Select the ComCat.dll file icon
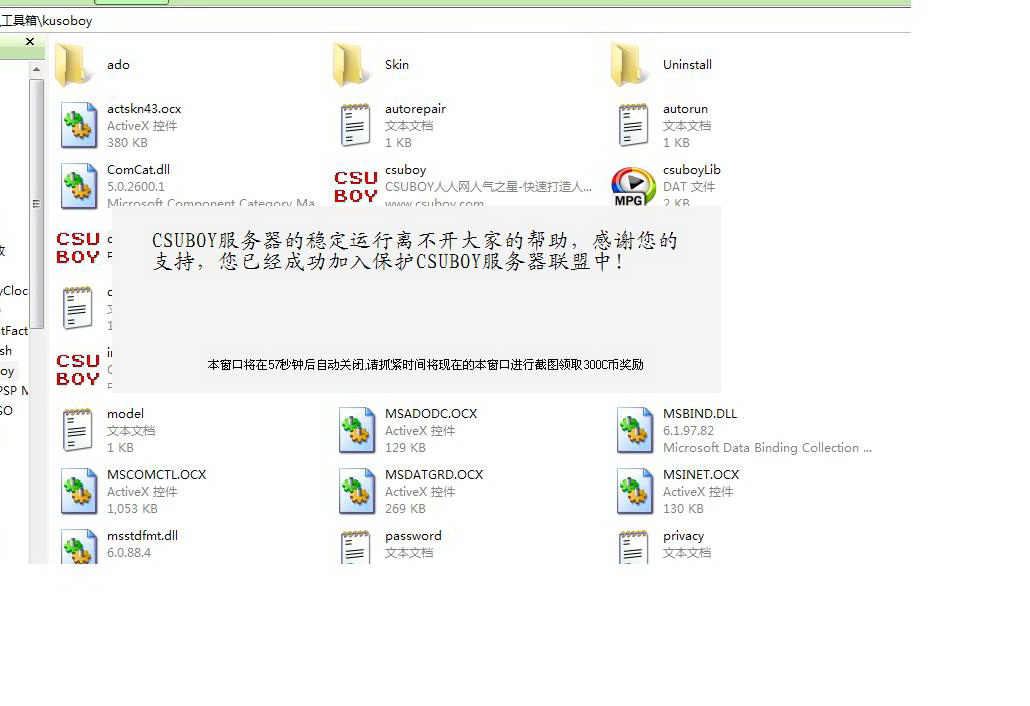This screenshot has height=706, width=1030. click(x=79, y=186)
